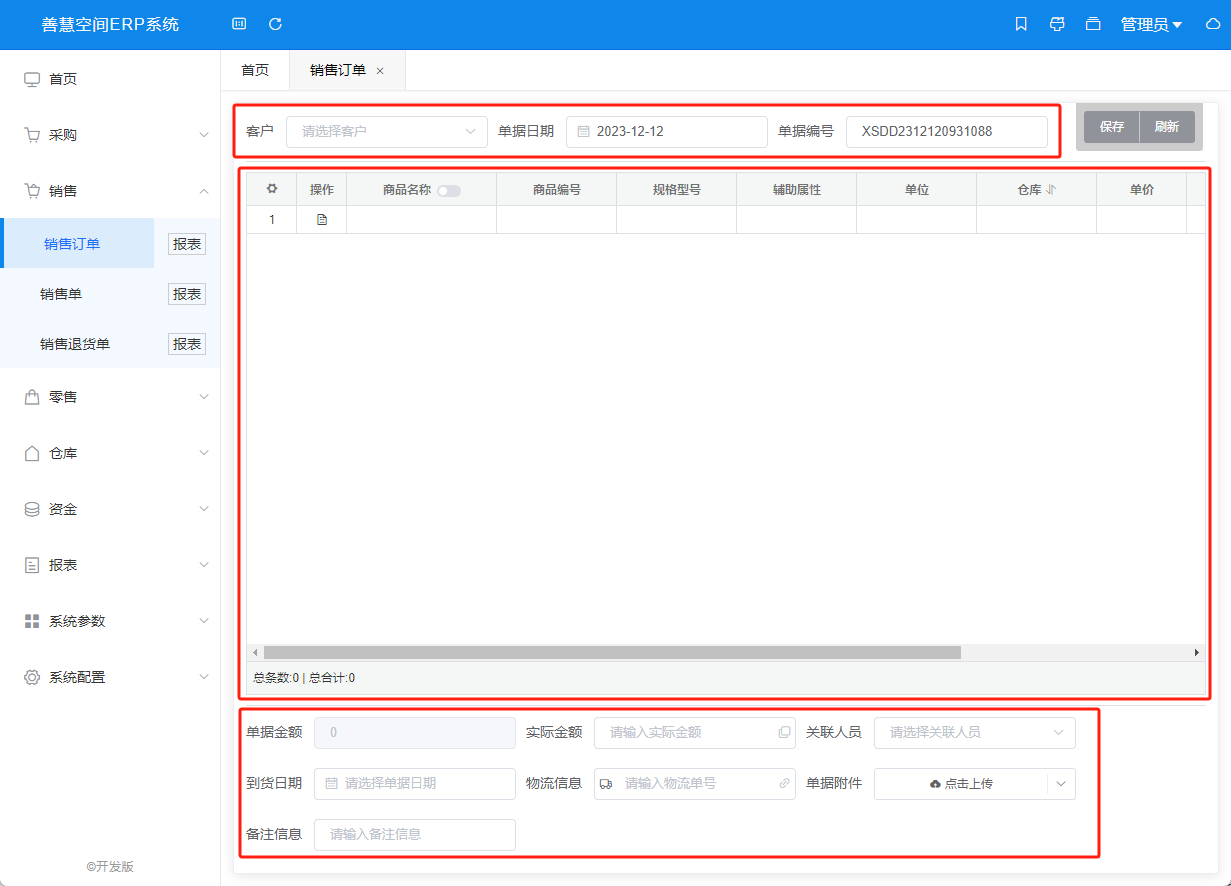Toggle the 商品名称 switch in the table header

449,191
